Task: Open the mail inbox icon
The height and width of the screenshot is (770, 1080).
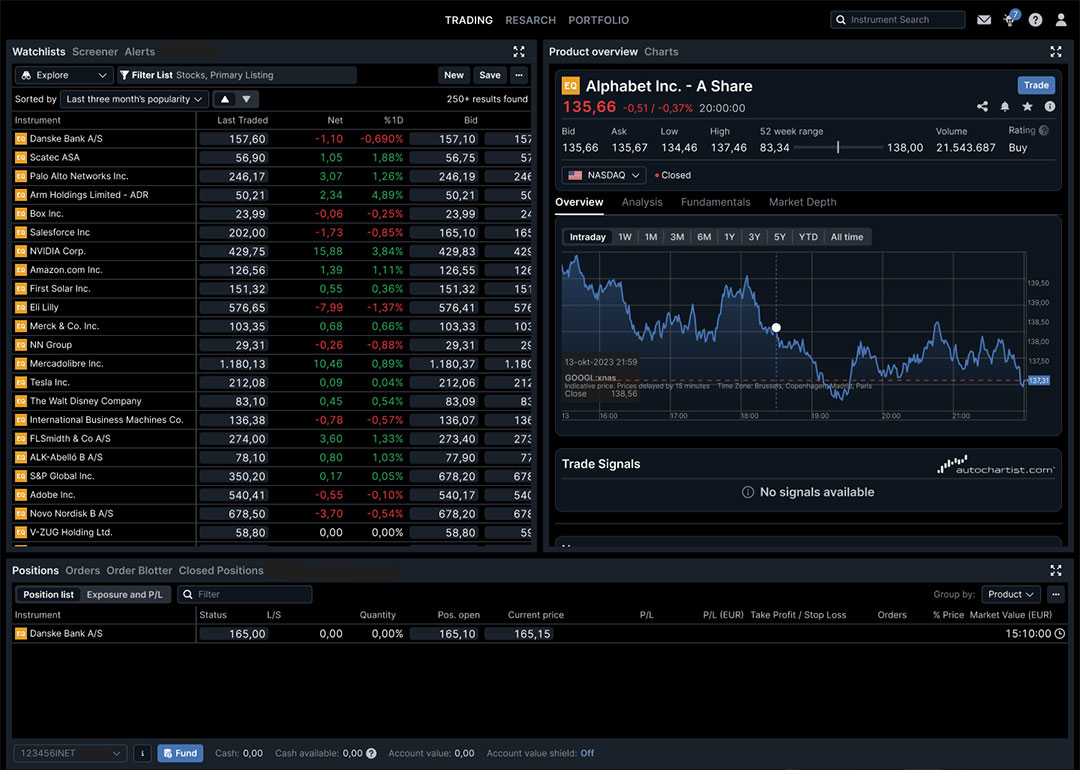Action: click(x=984, y=20)
